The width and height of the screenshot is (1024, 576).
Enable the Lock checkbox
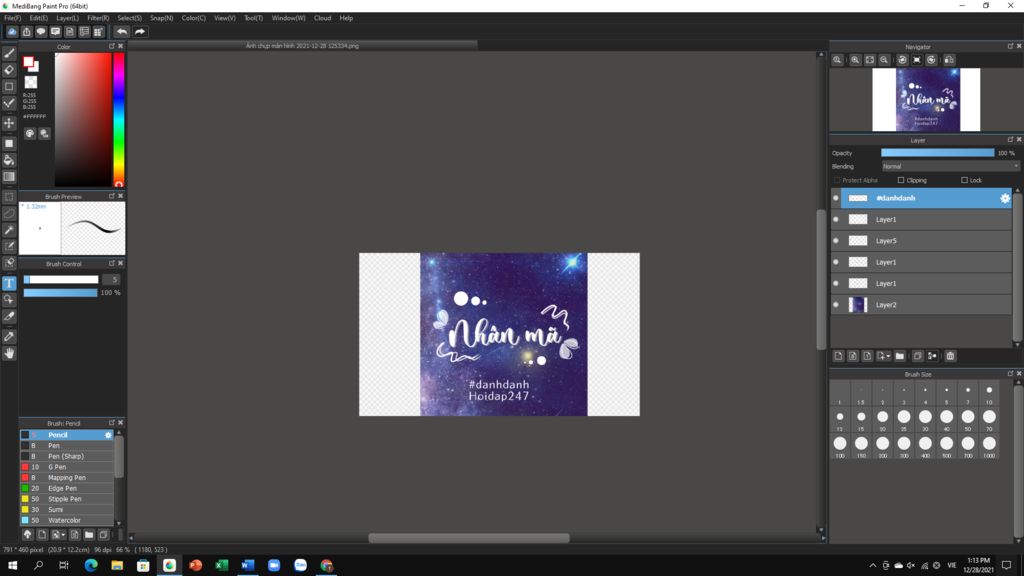pos(965,180)
